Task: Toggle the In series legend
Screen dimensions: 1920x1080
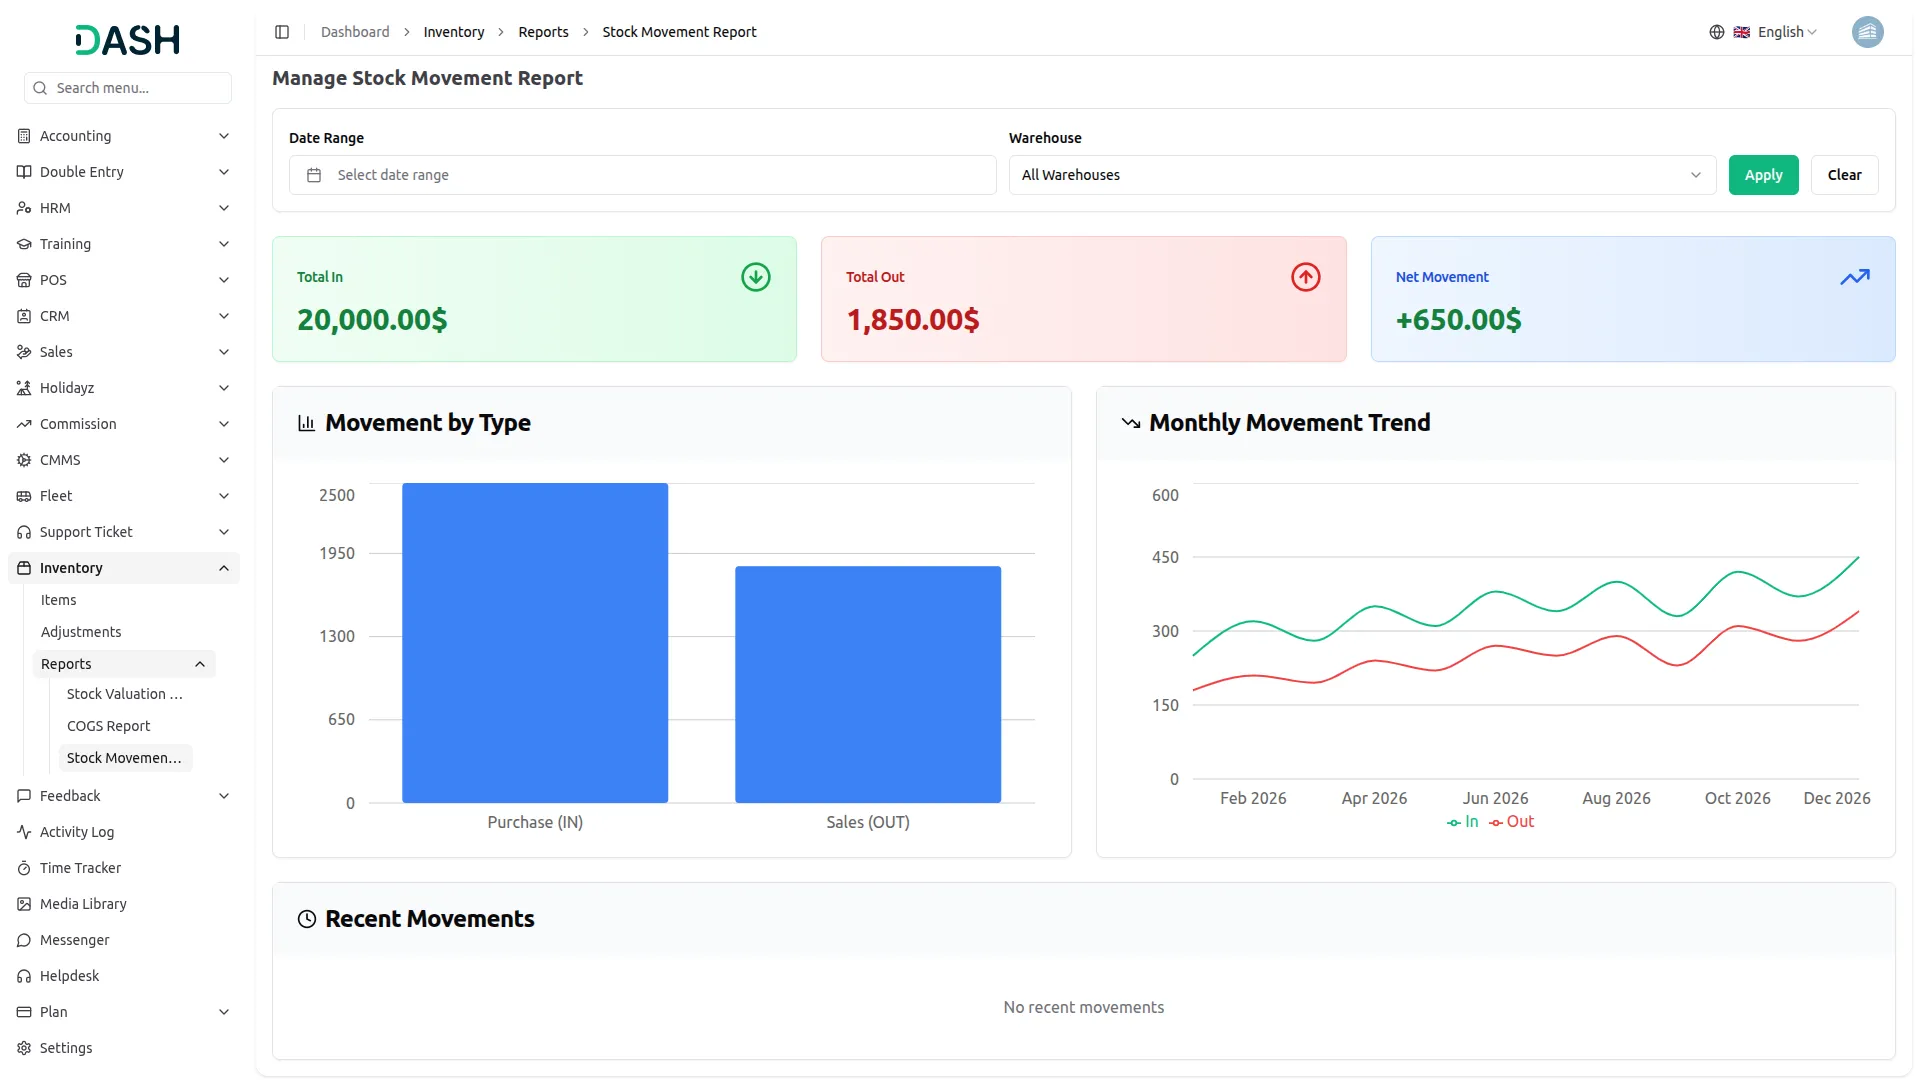Action: pyautogui.click(x=1462, y=822)
